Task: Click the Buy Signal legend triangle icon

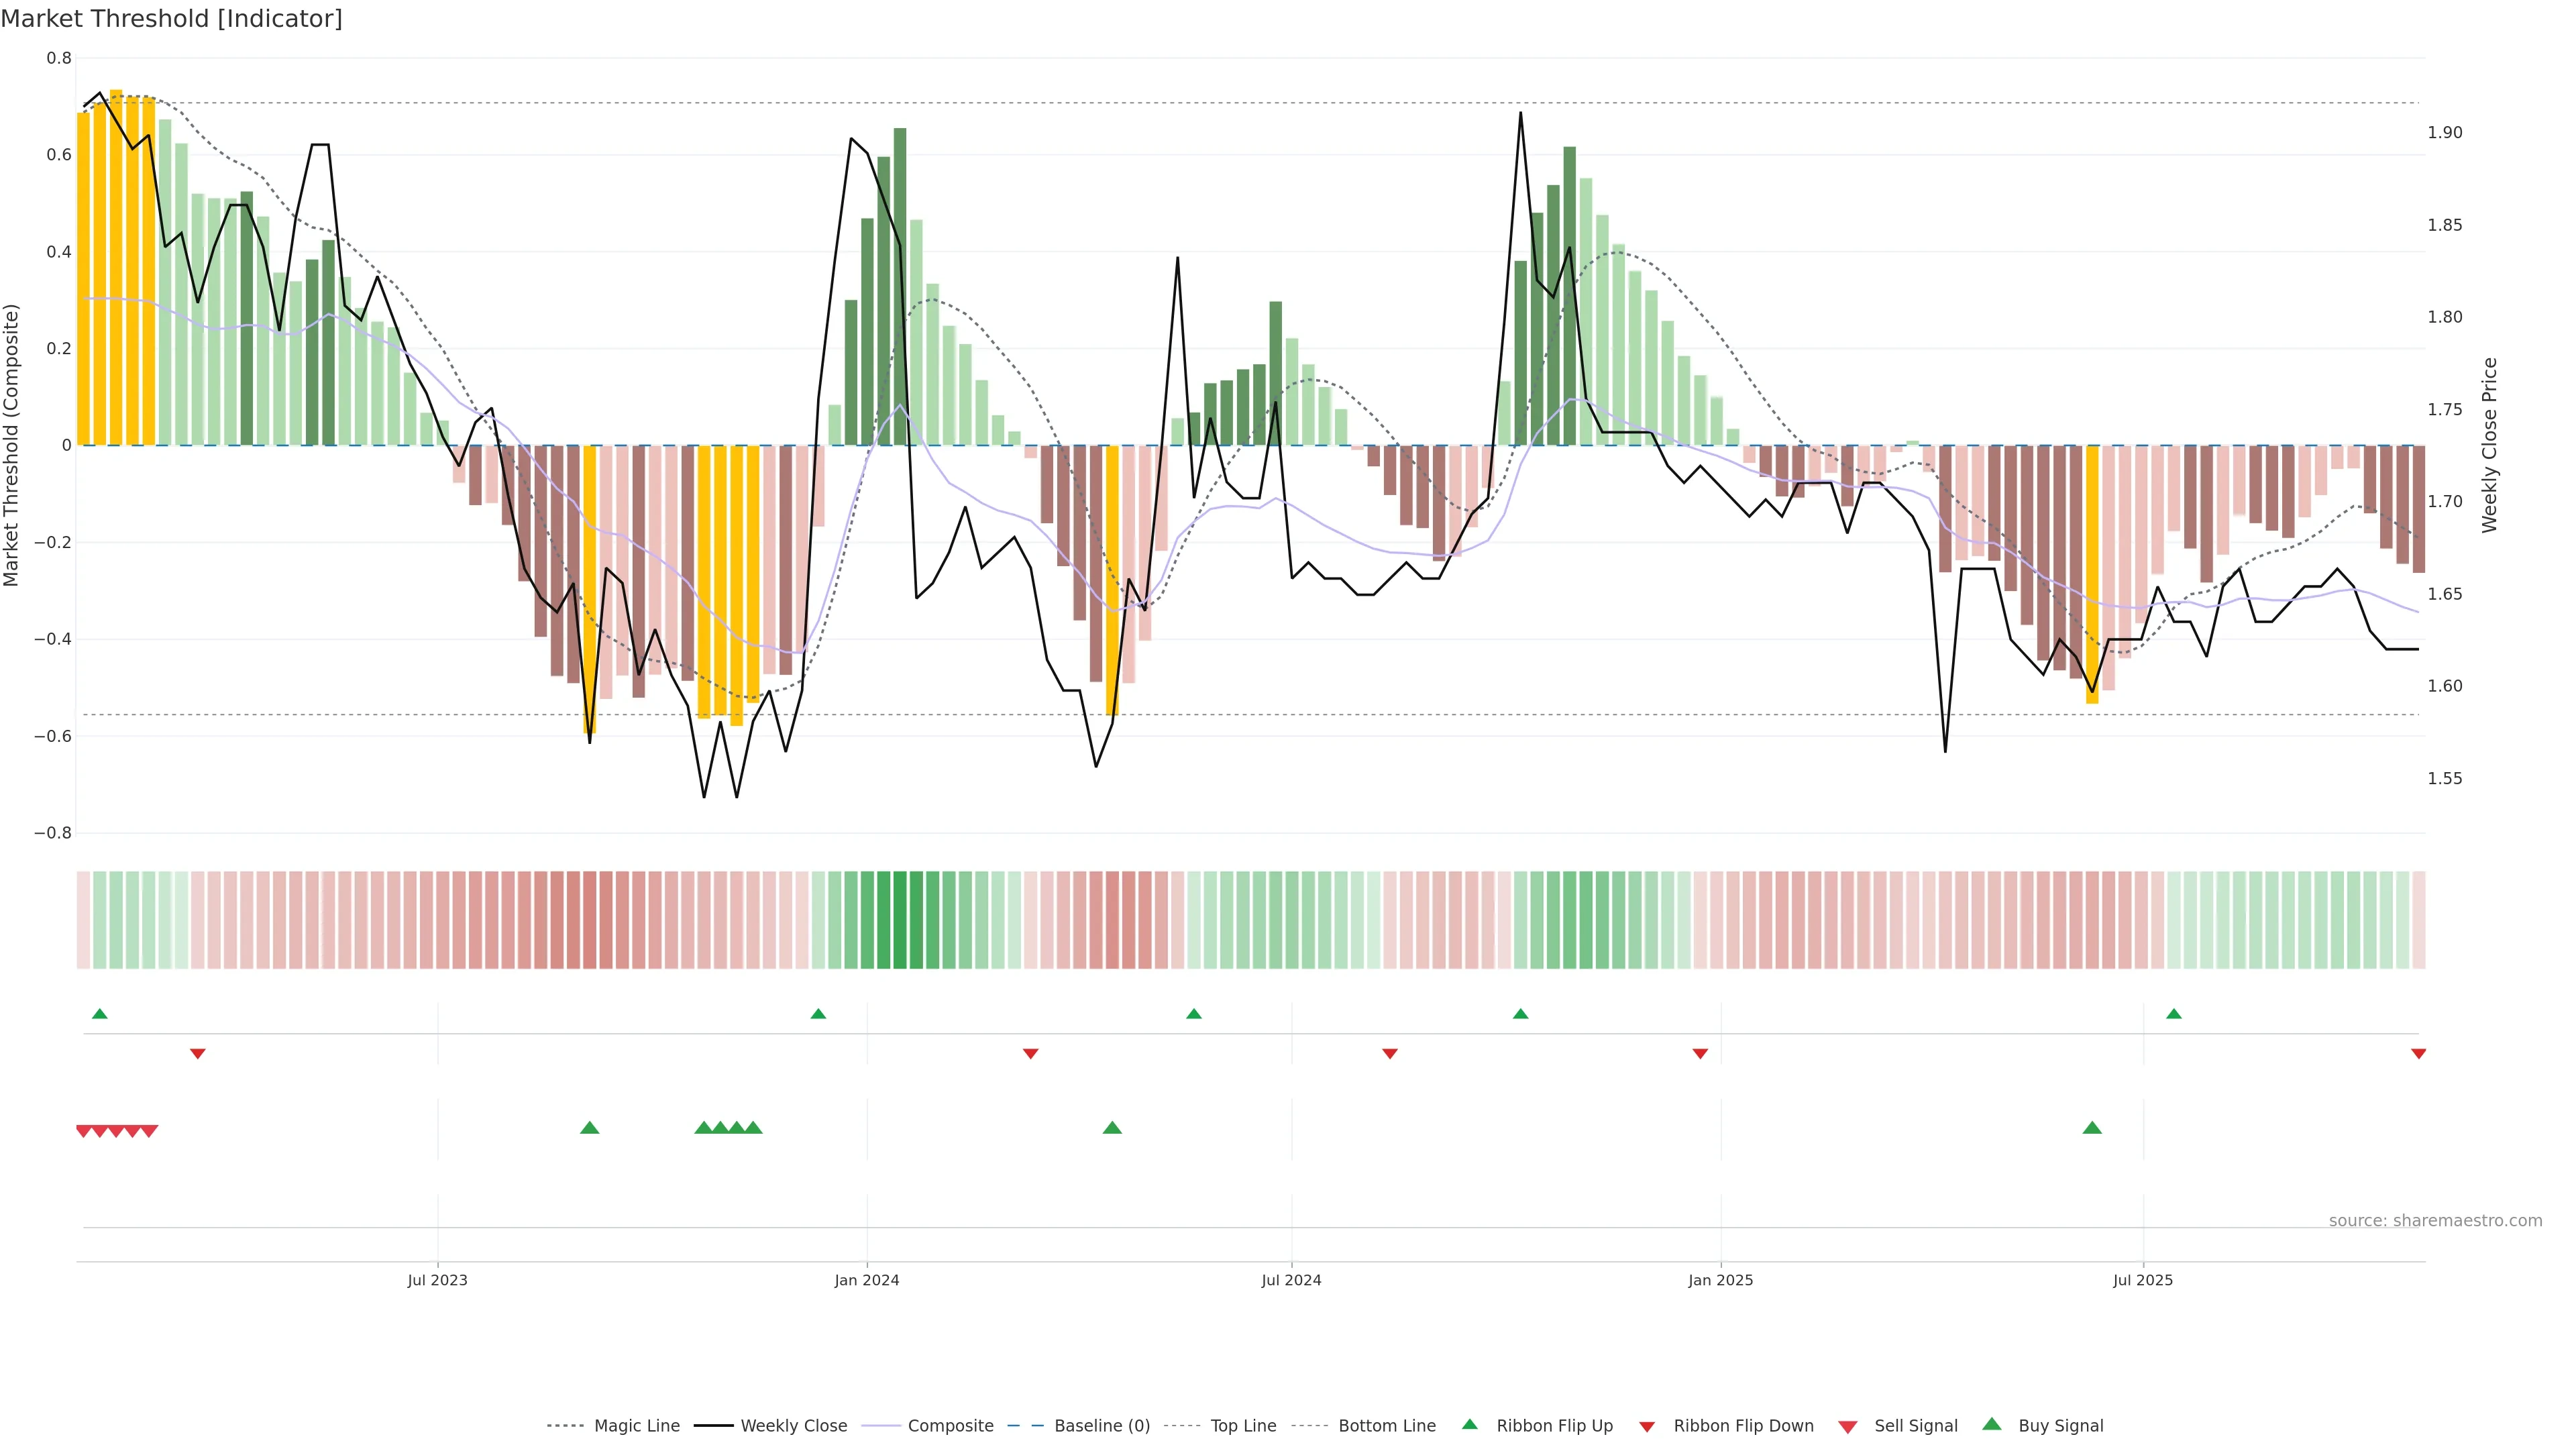Action: [x=1992, y=1424]
